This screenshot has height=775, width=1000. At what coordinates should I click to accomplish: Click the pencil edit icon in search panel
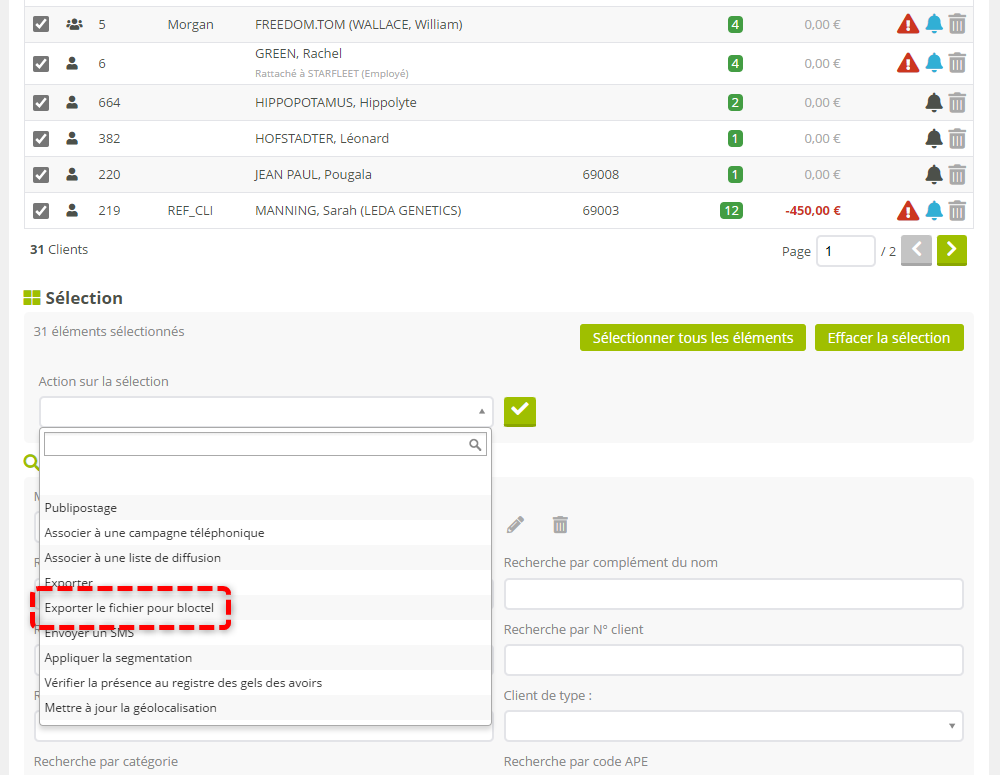point(515,524)
